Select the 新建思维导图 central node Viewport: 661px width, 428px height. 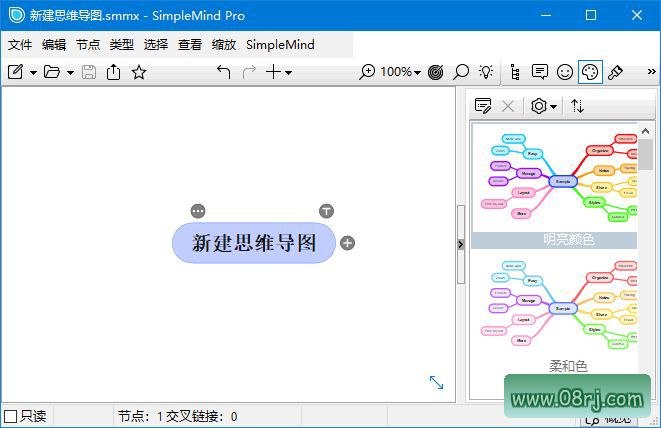[254, 243]
